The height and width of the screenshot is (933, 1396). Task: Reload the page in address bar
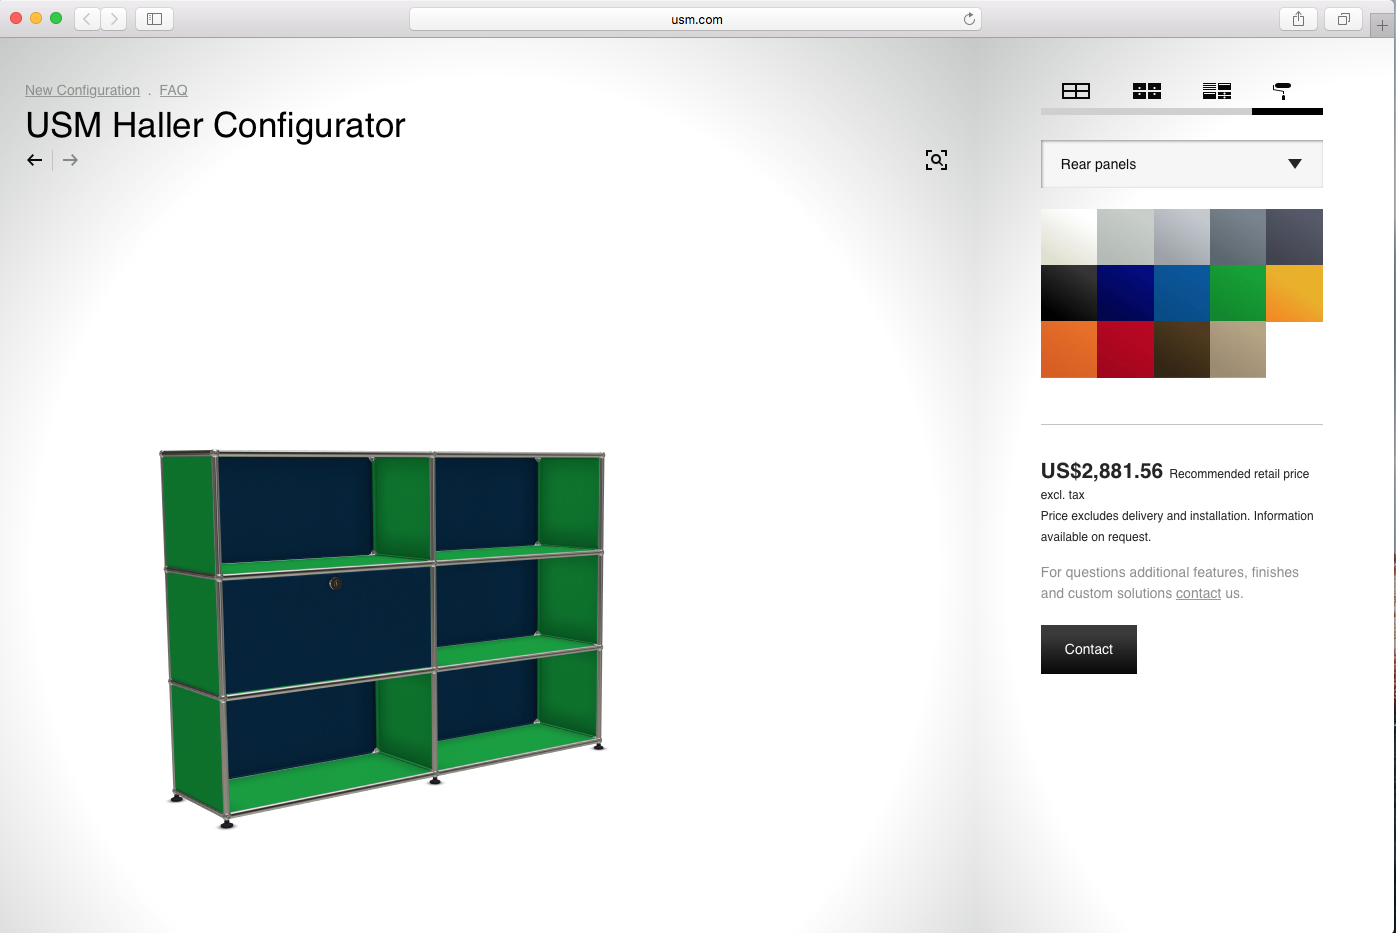click(x=969, y=19)
